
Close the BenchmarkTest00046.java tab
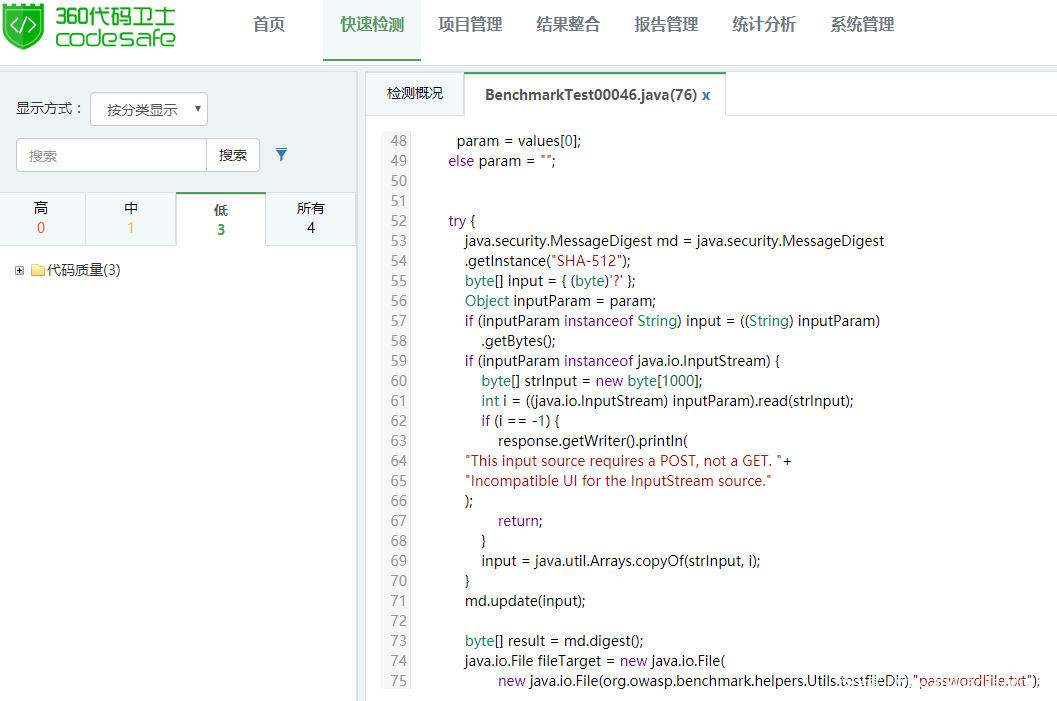coord(706,95)
